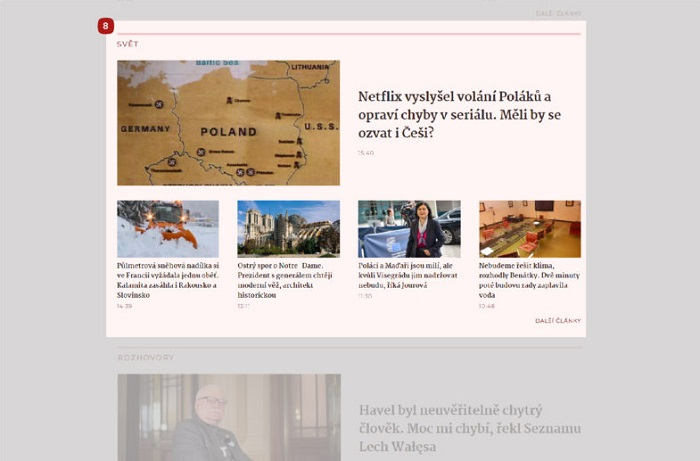This screenshot has height=461, width=700.
Task: Open the Poland map article image
Action: (x=228, y=122)
